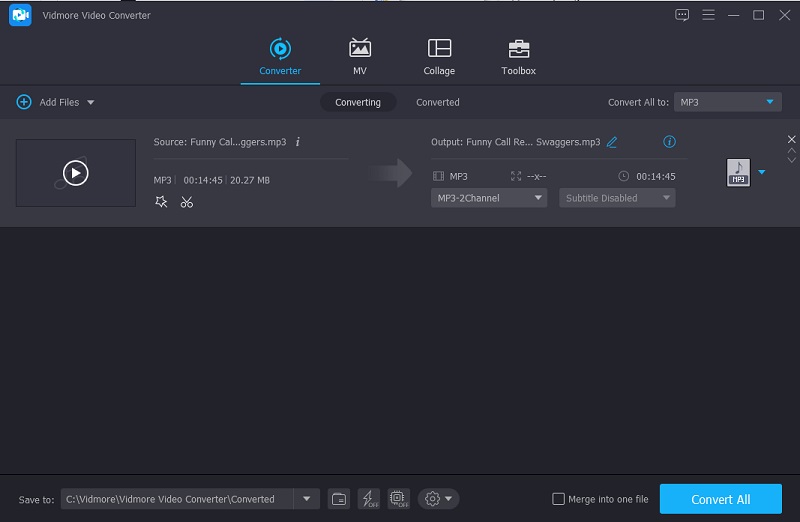Viewport: 800px width, 522px height.
Task: Click the Convert All button
Action: [720, 499]
